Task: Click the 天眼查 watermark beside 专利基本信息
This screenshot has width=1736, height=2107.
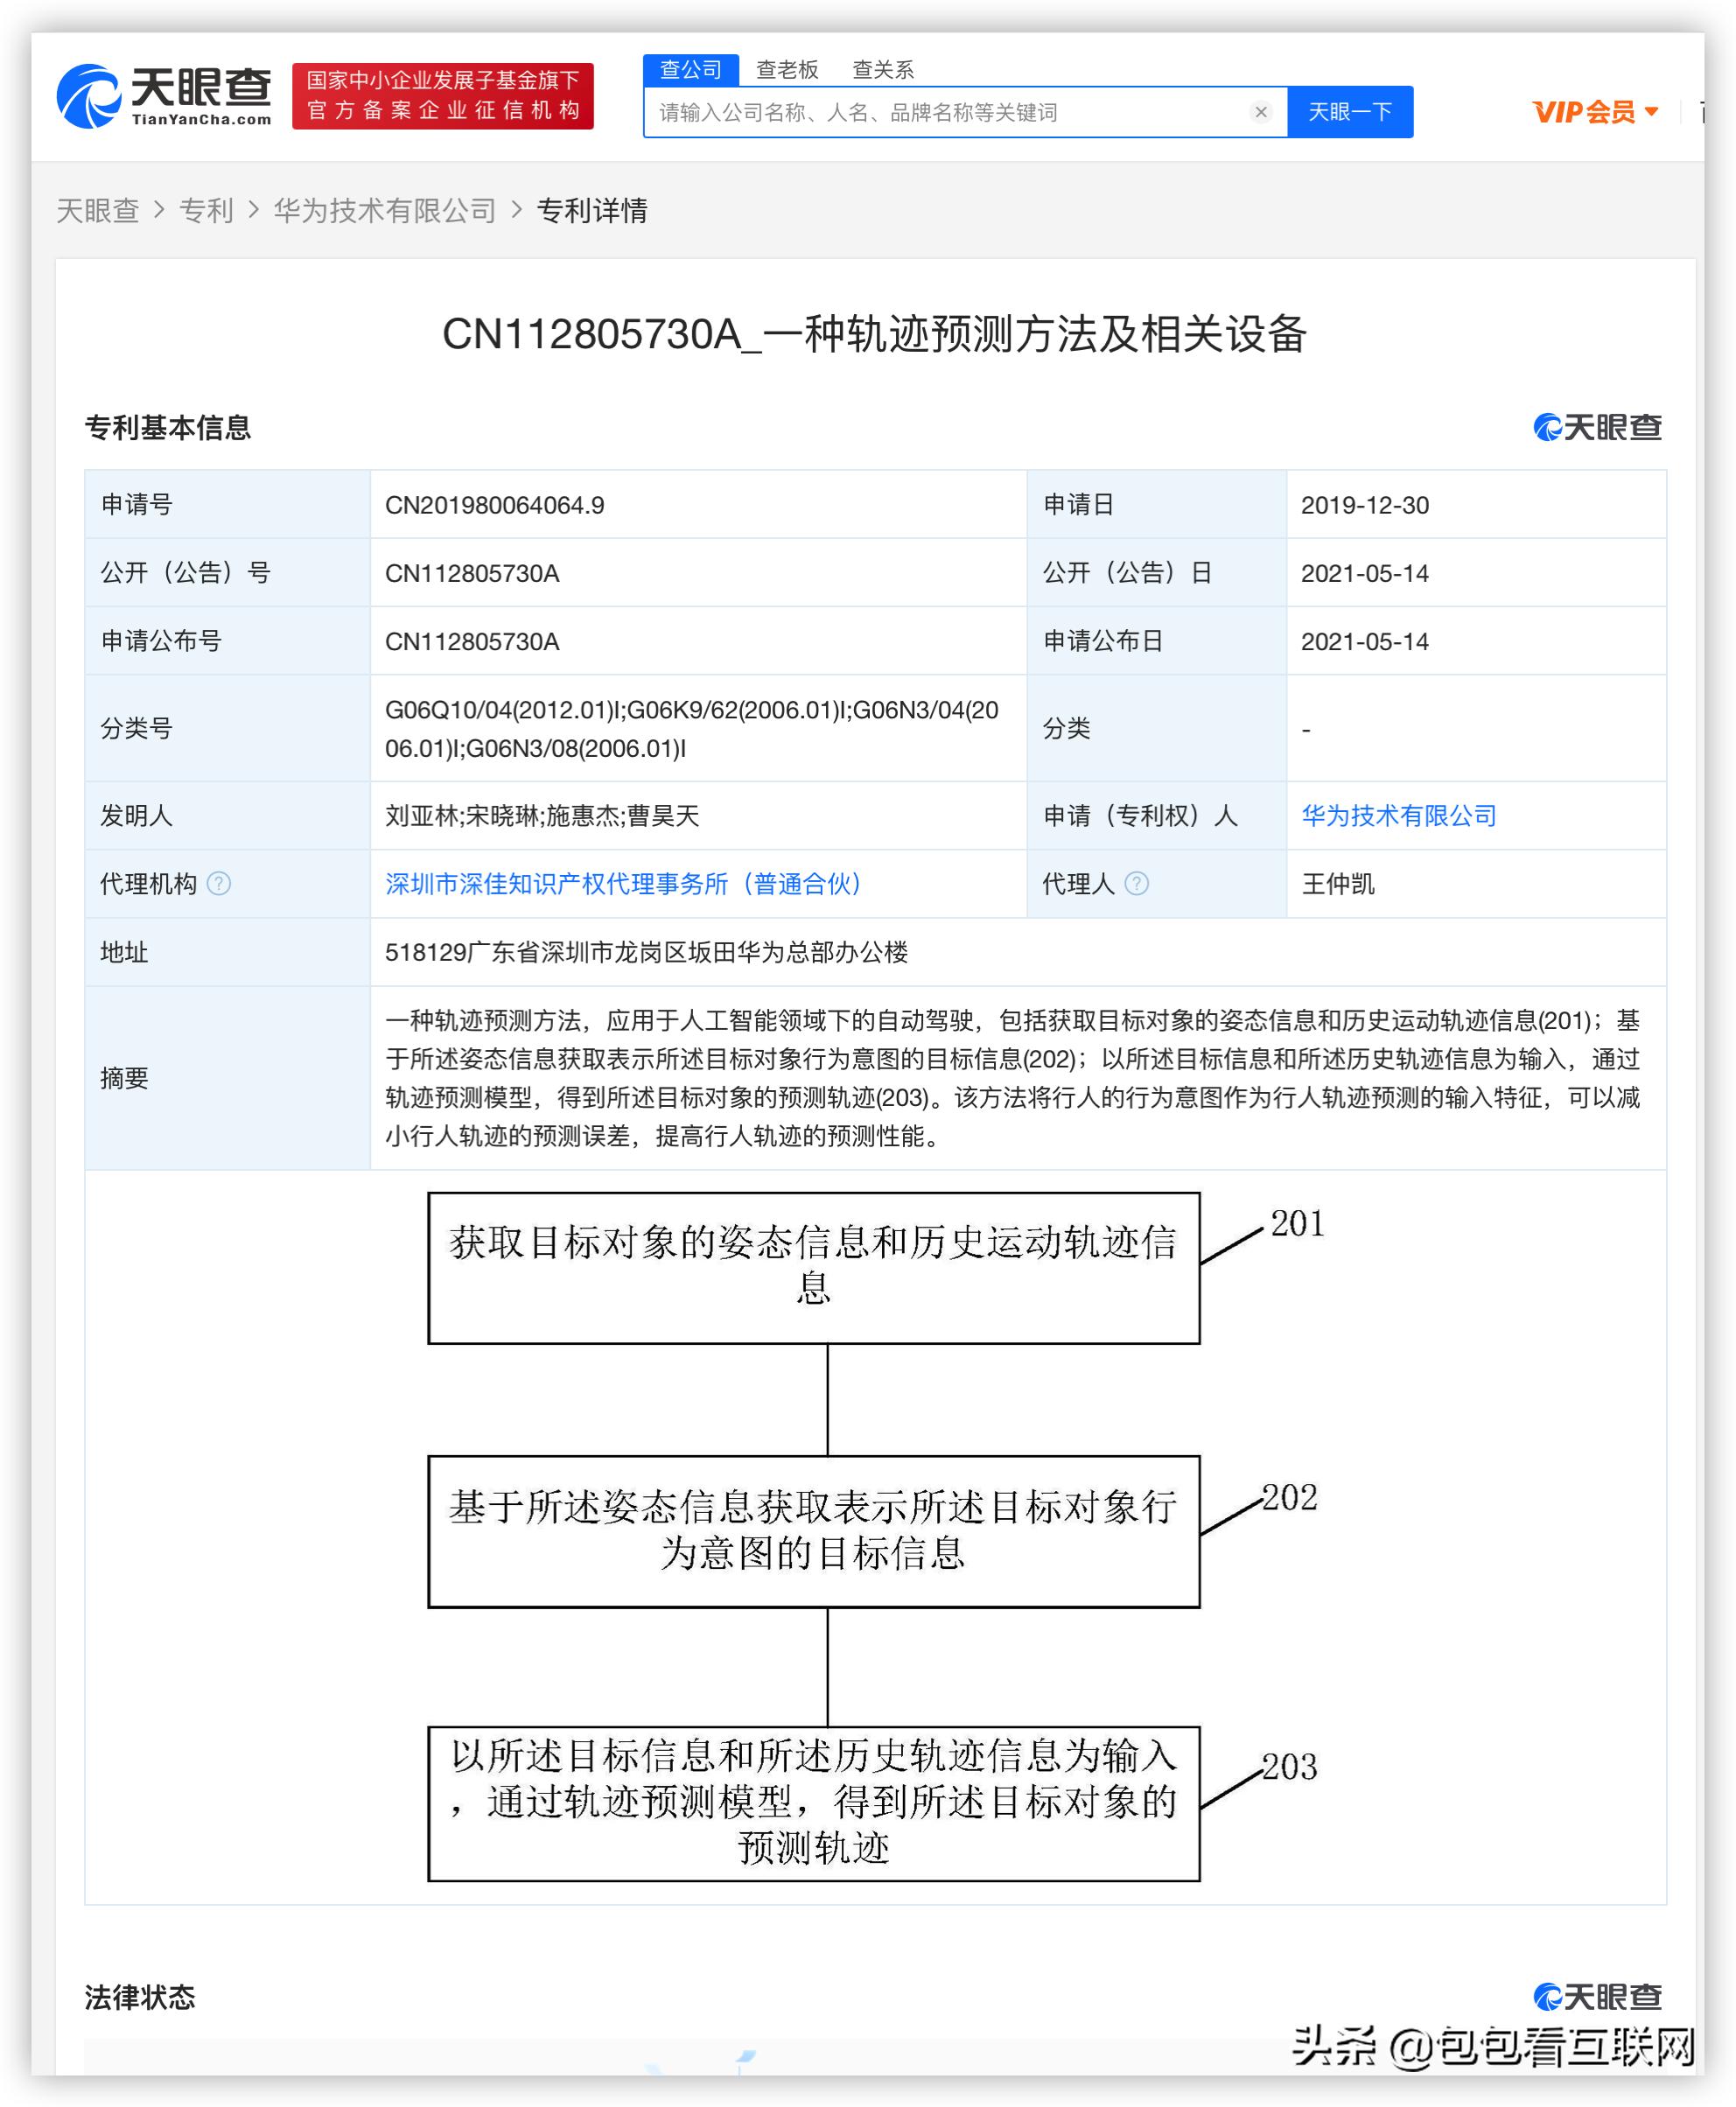Action: [1595, 428]
